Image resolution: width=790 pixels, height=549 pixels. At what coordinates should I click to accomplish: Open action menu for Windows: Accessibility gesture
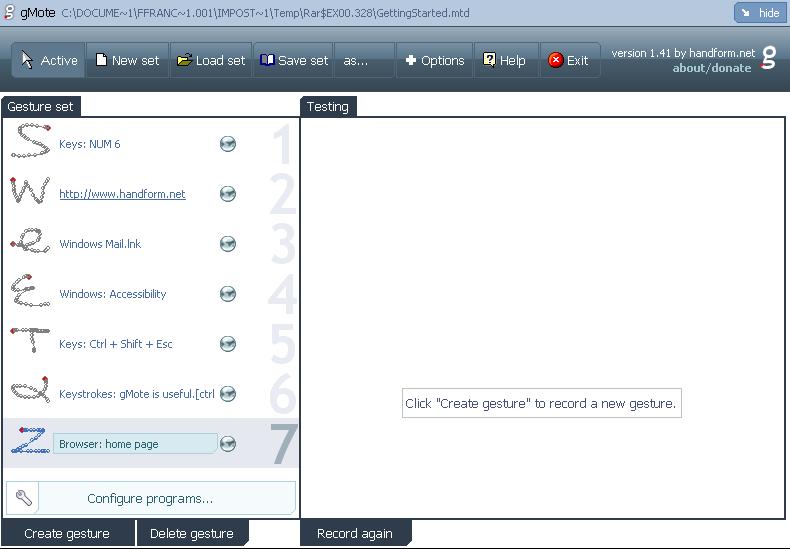pos(228,294)
